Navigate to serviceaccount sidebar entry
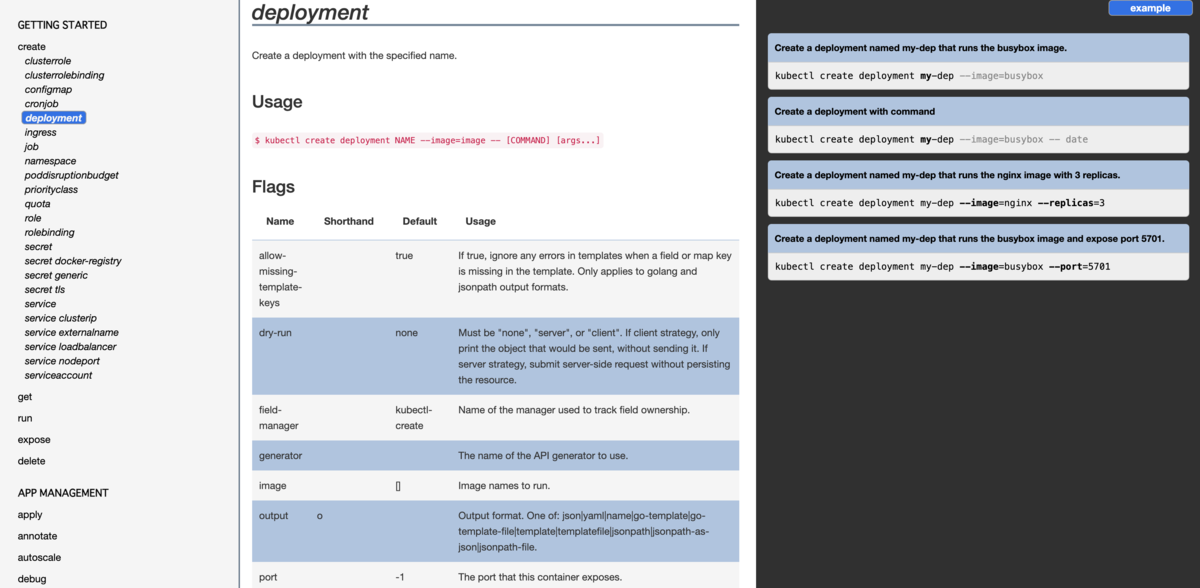1200x588 pixels. [58, 375]
